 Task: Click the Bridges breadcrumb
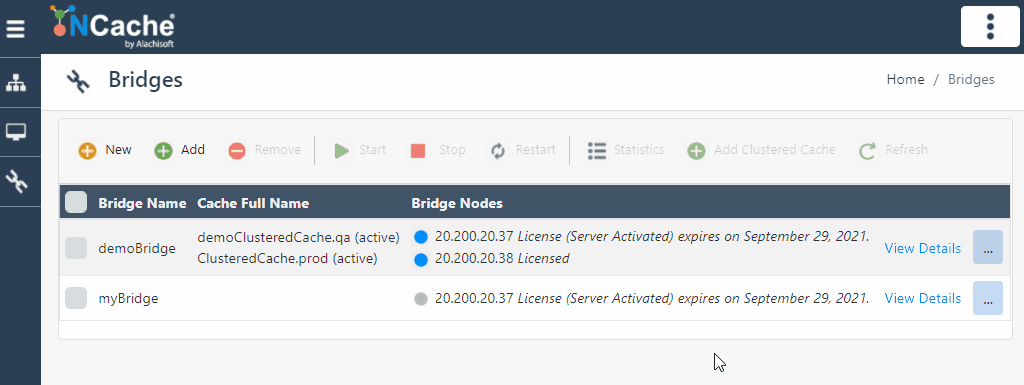pos(971,80)
